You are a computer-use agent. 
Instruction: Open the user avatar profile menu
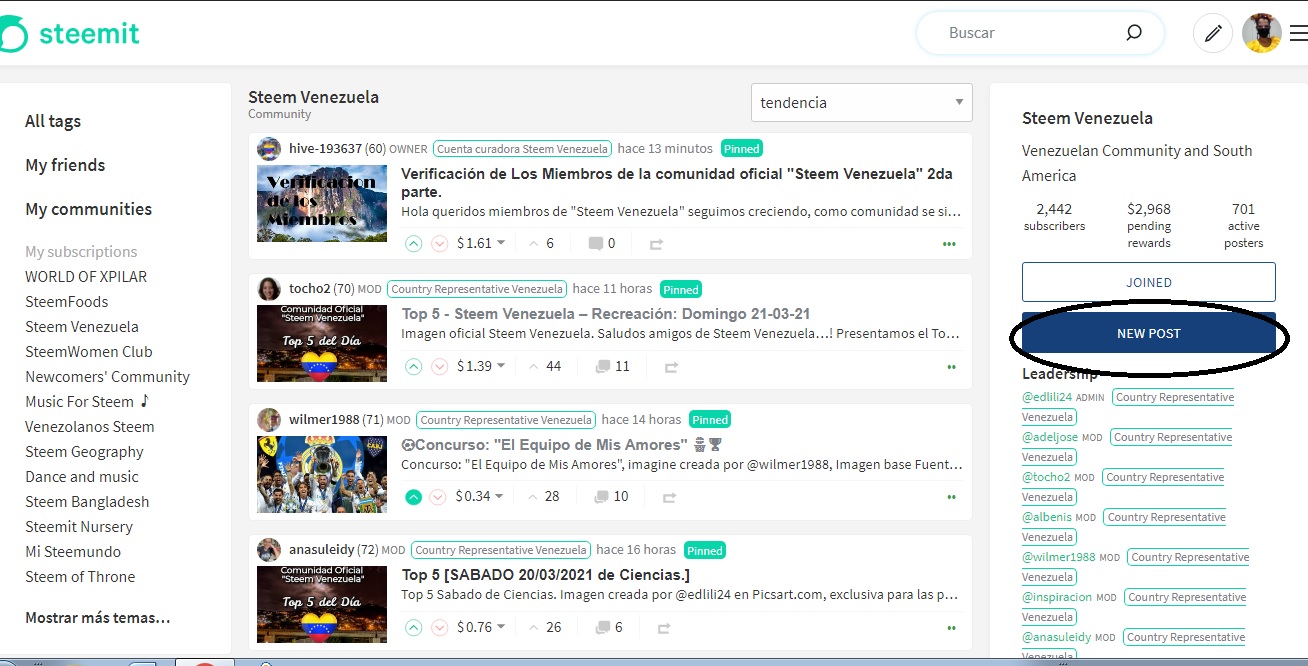[1262, 34]
